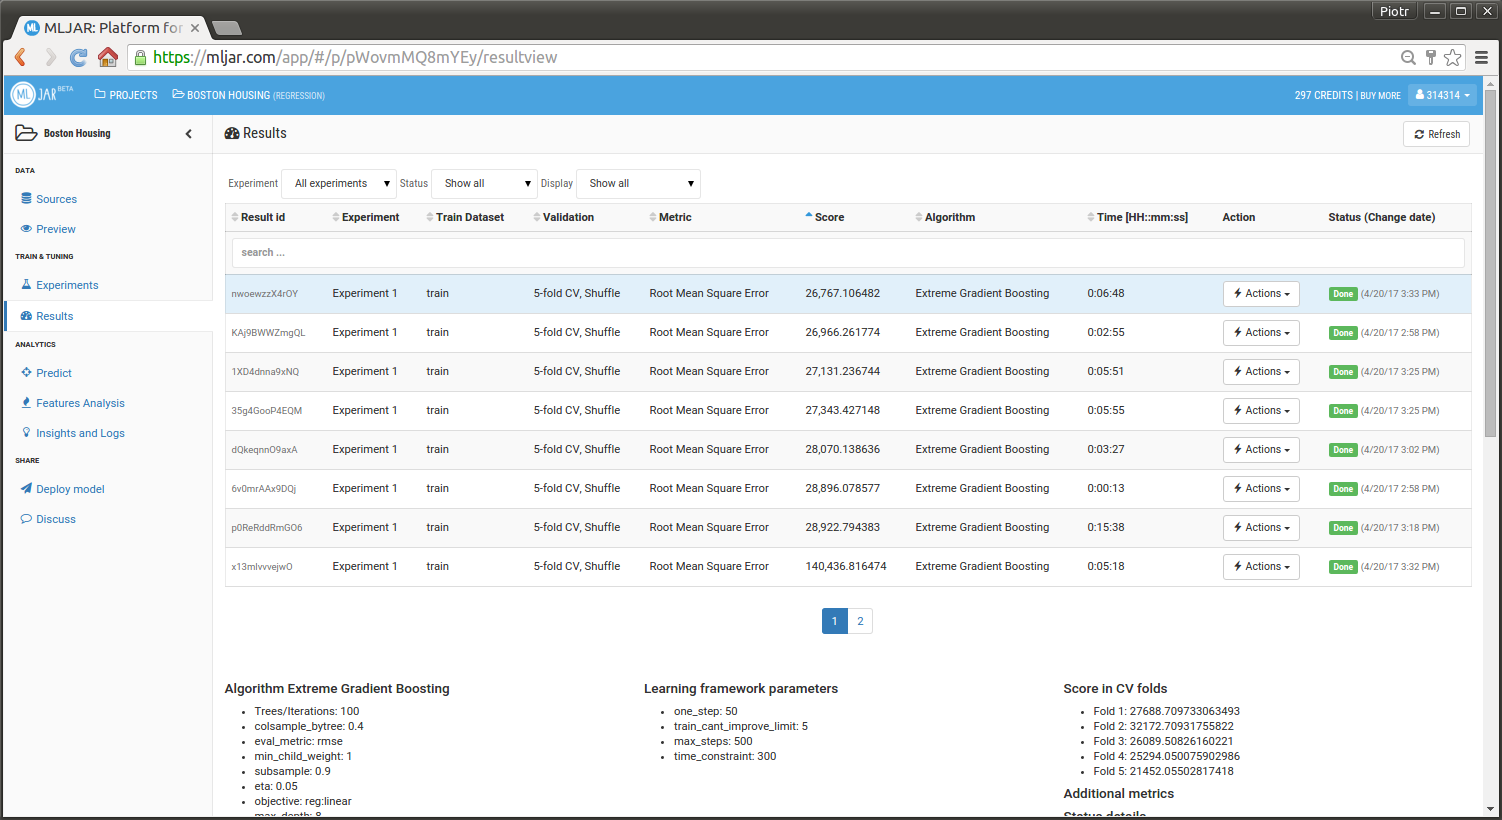Screen dimensions: 1502x820
Task: Open the Display filter dropdown
Action: coord(638,184)
